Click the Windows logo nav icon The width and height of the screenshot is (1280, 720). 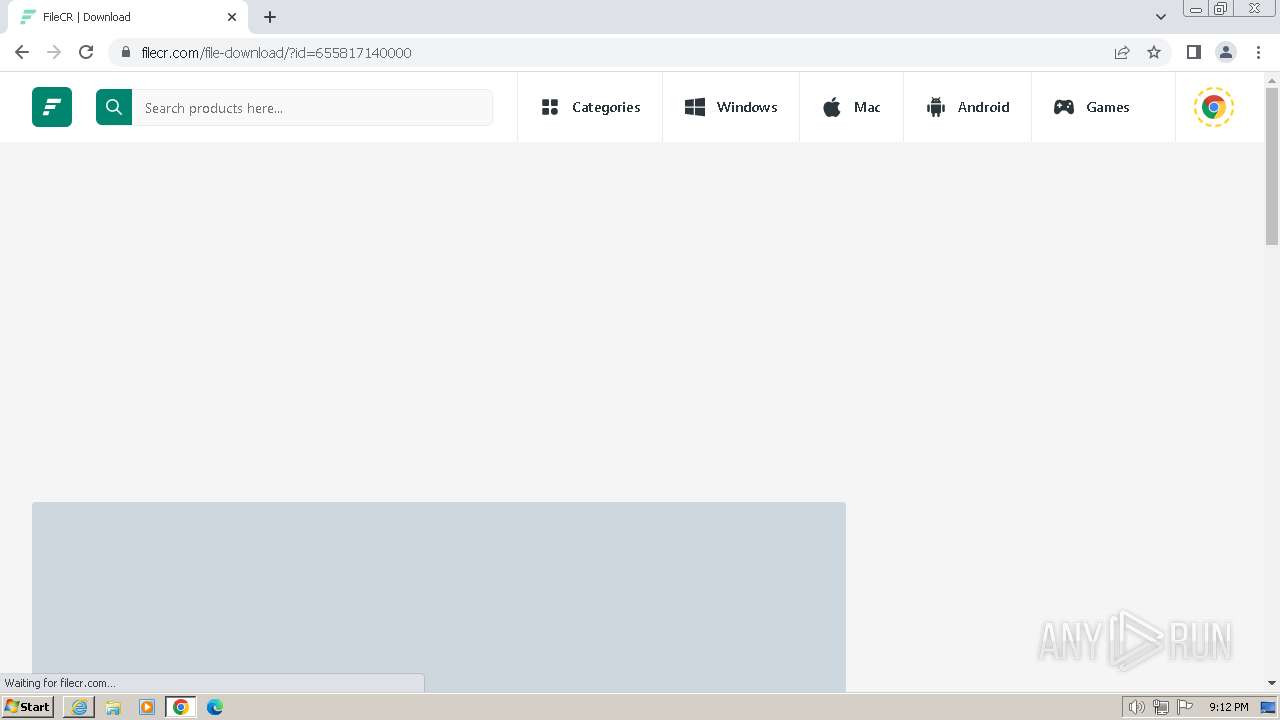point(695,107)
